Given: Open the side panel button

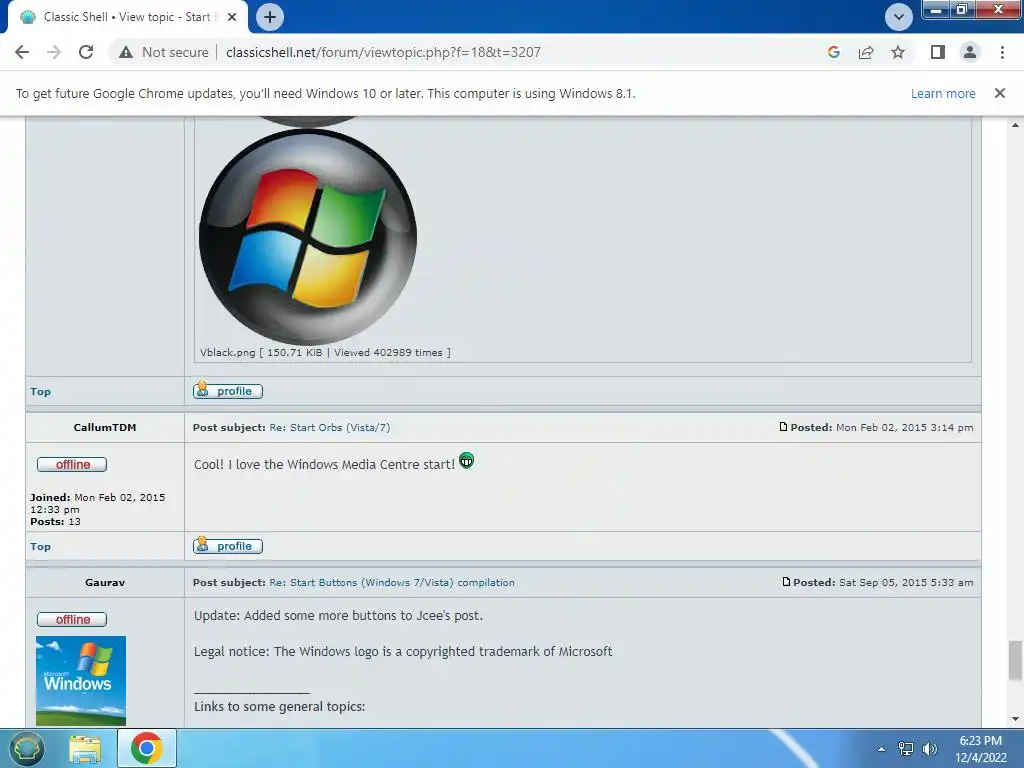Looking at the screenshot, I should (x=938, y=52).
